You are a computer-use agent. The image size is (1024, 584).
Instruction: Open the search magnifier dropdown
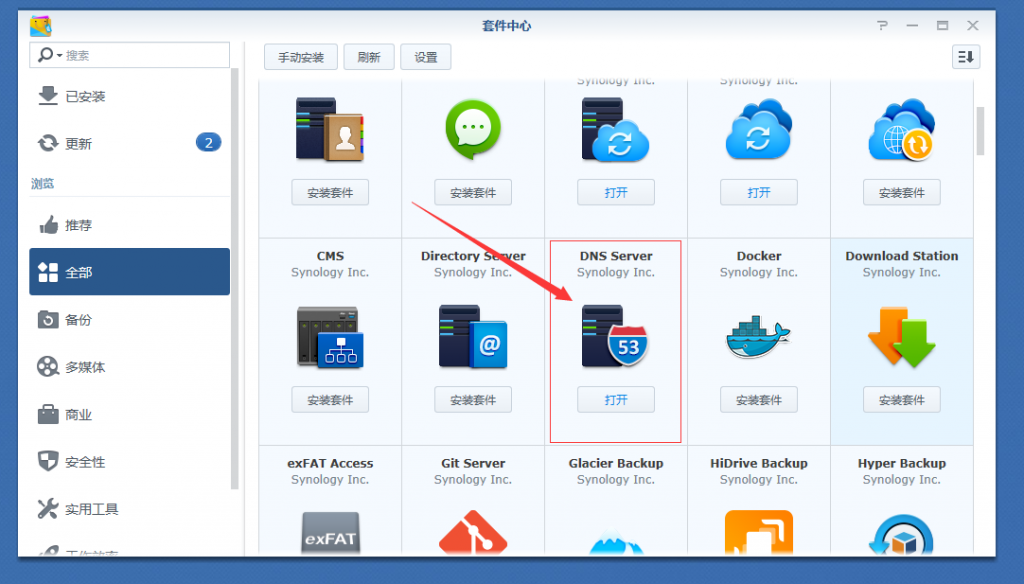49,55
